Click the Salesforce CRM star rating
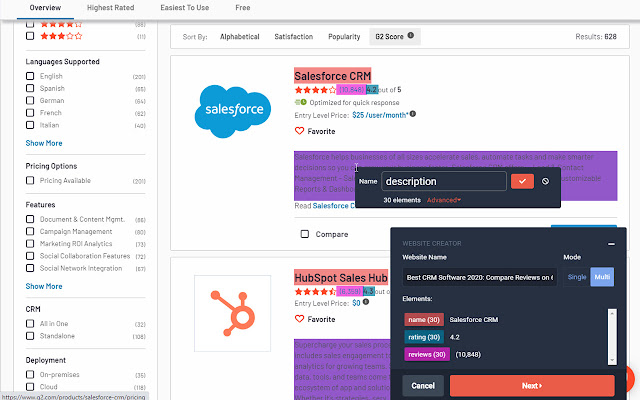This screenshot has height=400, width=640. tap(315, 90)
